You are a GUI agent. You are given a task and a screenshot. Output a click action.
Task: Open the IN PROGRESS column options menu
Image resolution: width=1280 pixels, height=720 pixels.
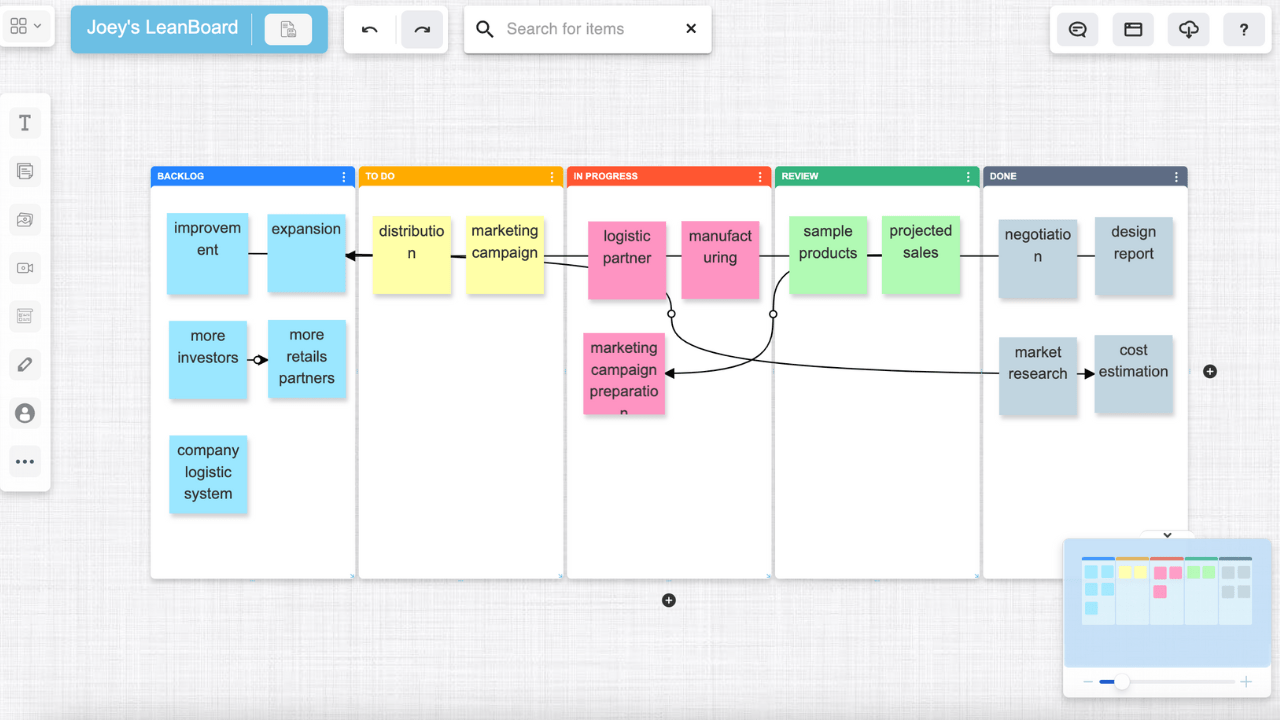pos(760,176)
